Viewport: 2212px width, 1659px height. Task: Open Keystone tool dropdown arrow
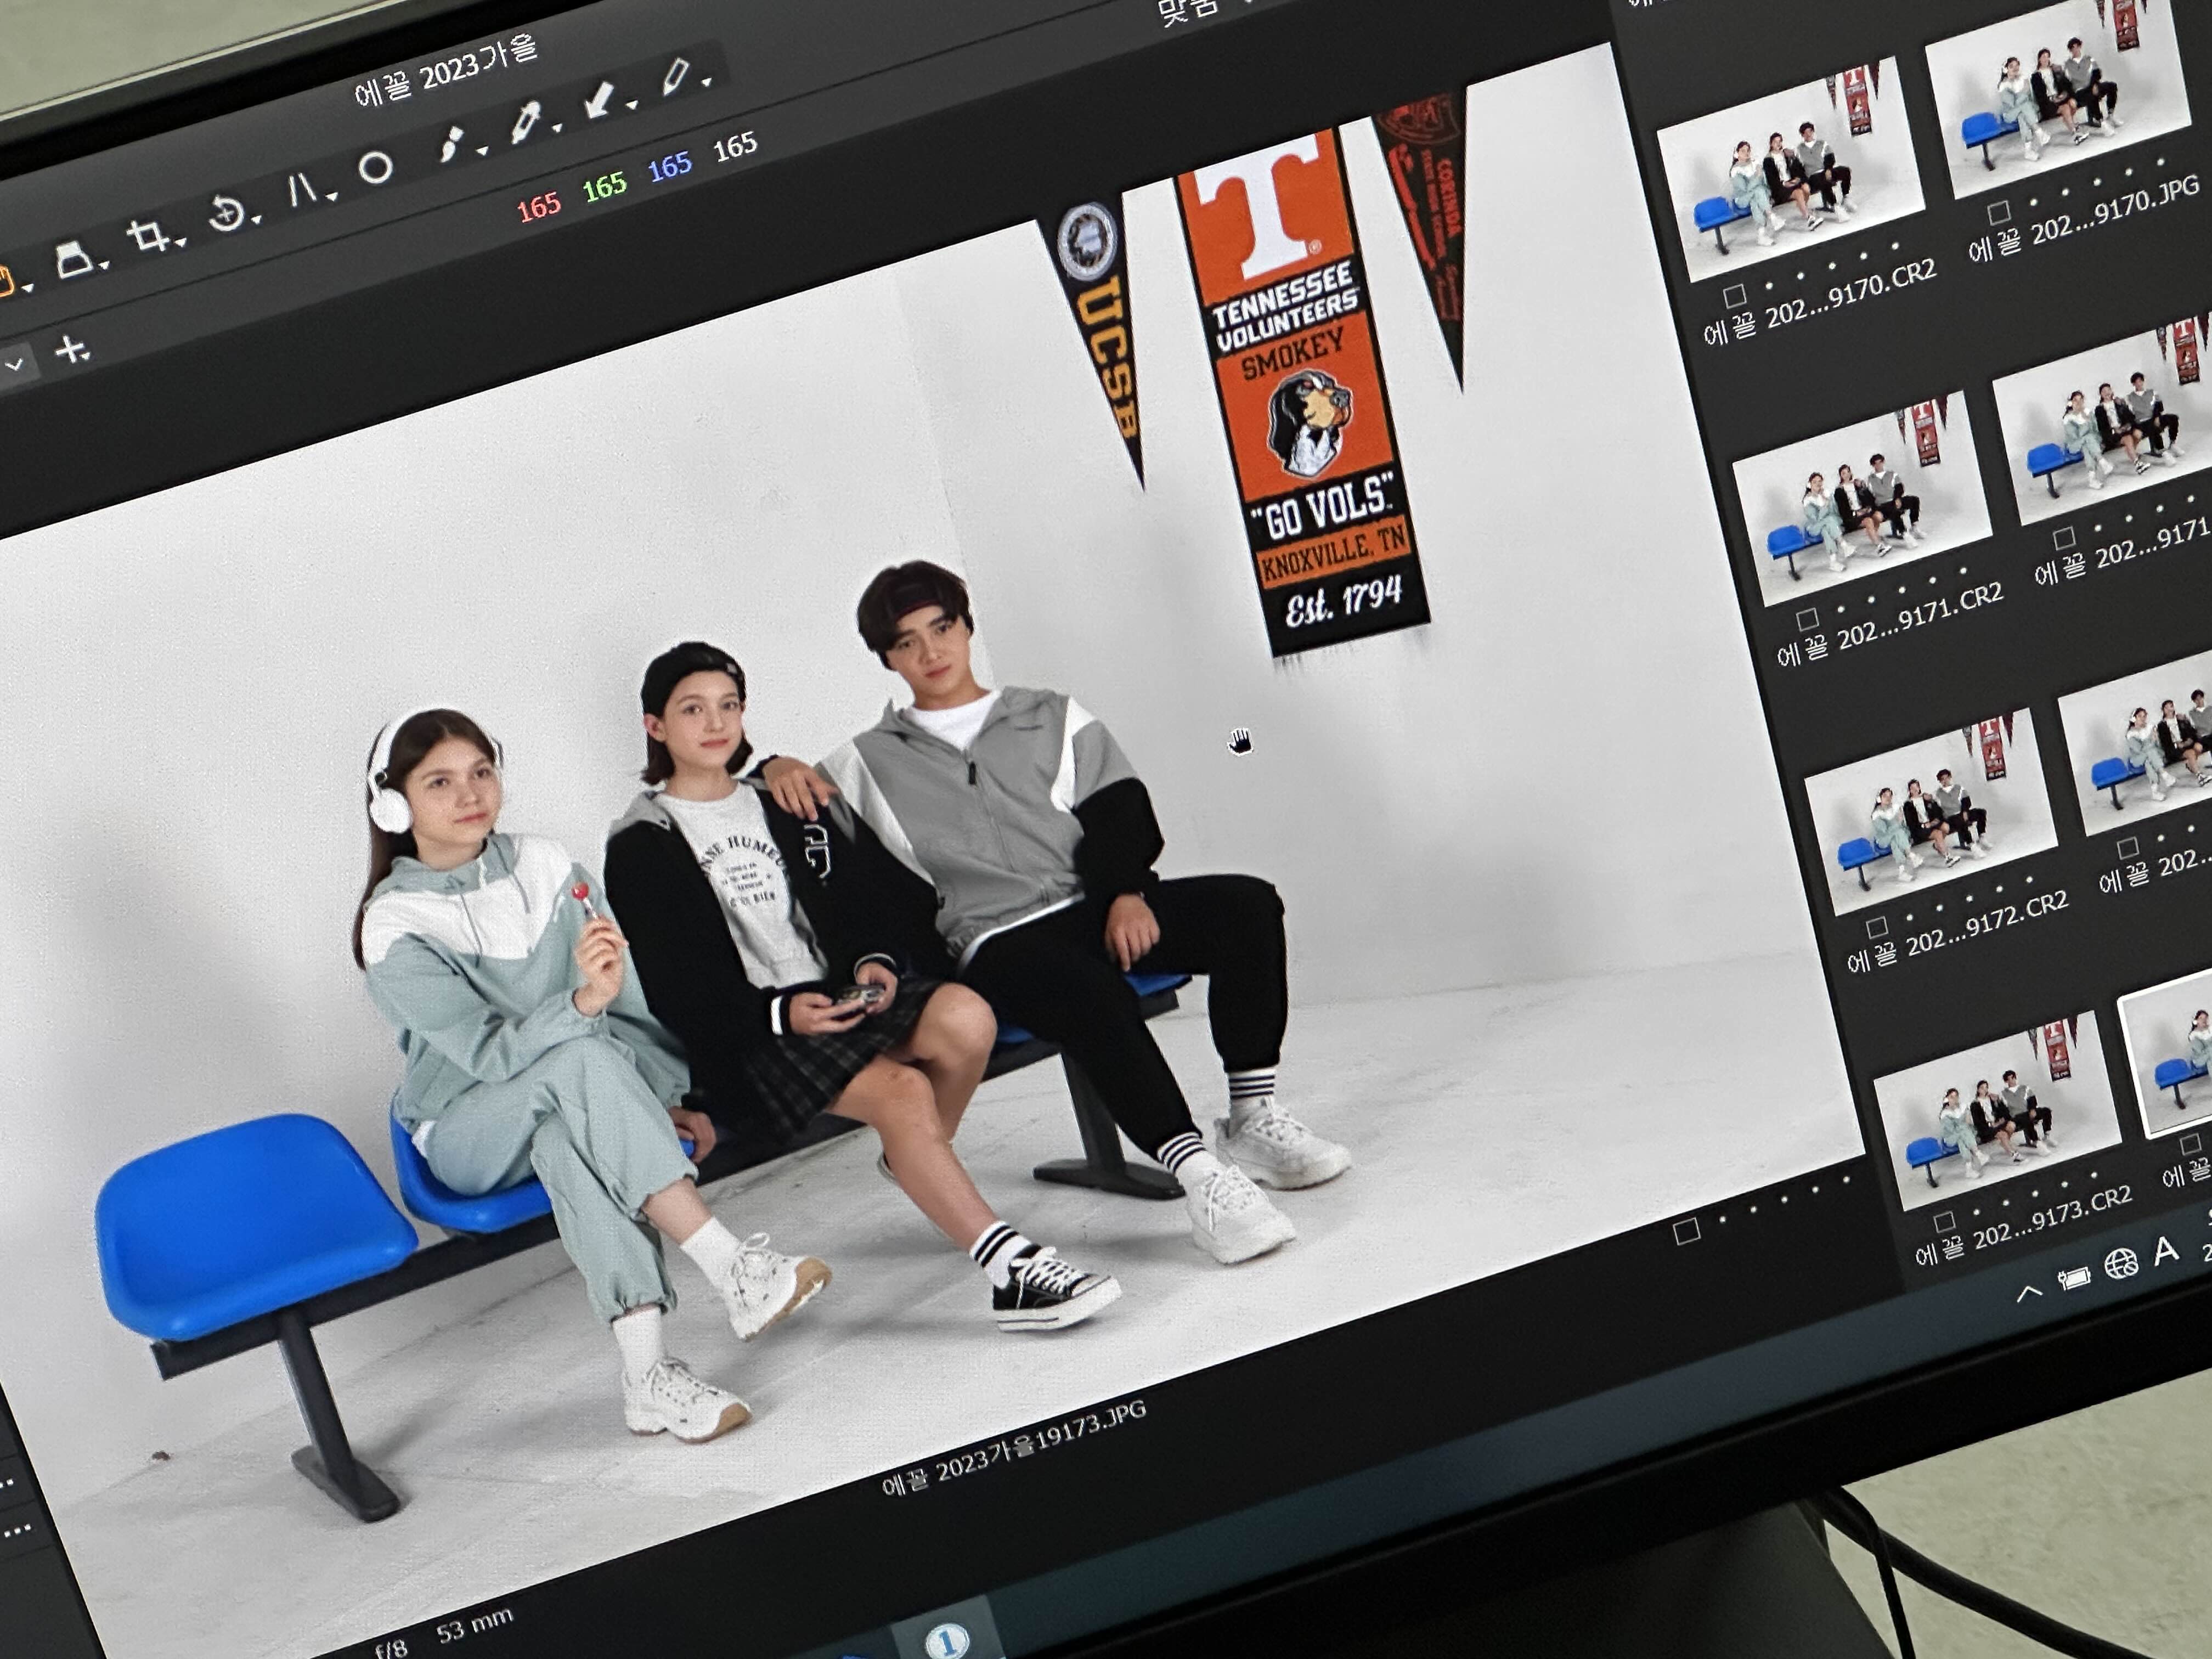click(x=331, y=196)
